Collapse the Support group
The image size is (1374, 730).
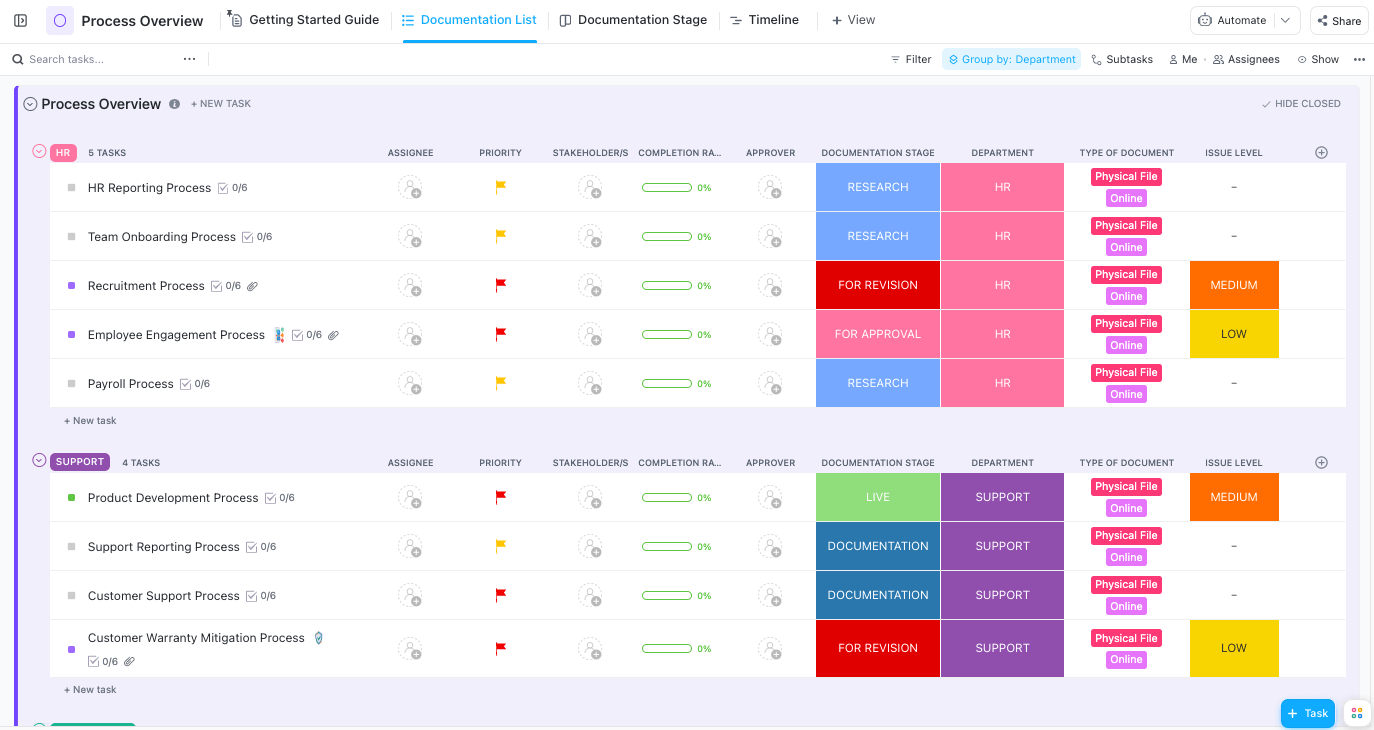(39, 461)
